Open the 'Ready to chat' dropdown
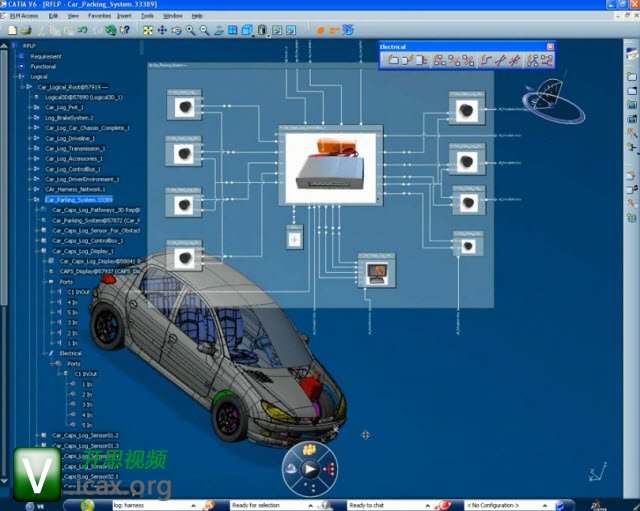The width and height of the screenshot is (640, 511). (427, 505)
